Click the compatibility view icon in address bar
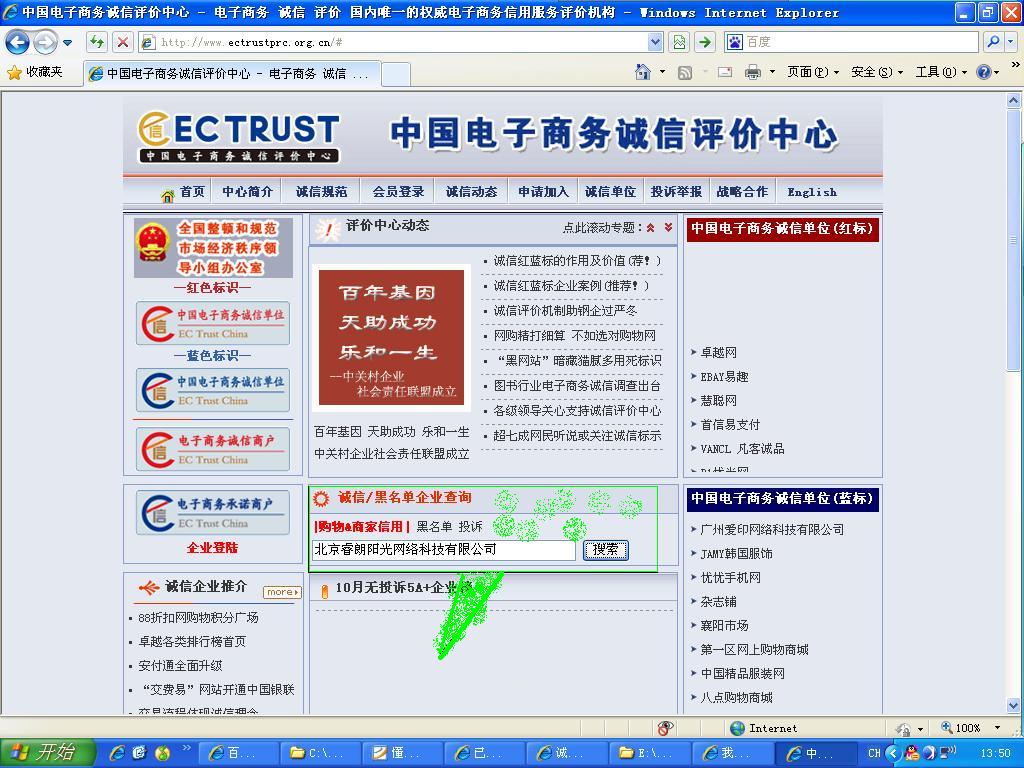 tap(680, 42)
